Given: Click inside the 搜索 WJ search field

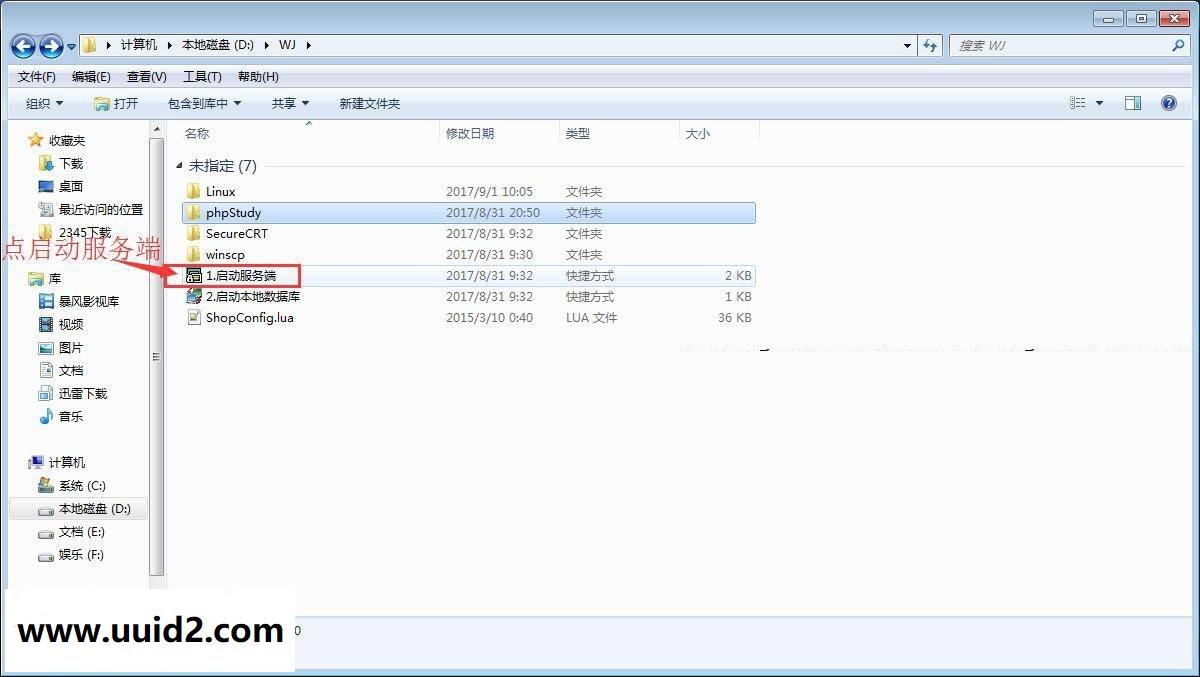Looking at the screenshot, I should [1060, 45].
